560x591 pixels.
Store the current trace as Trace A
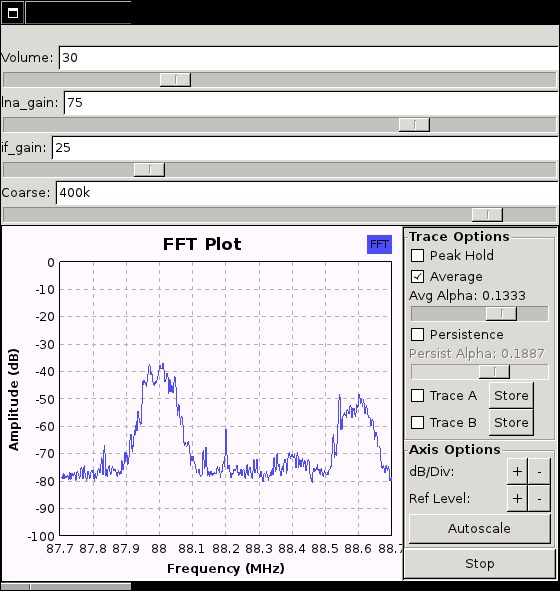coord(511,395)
